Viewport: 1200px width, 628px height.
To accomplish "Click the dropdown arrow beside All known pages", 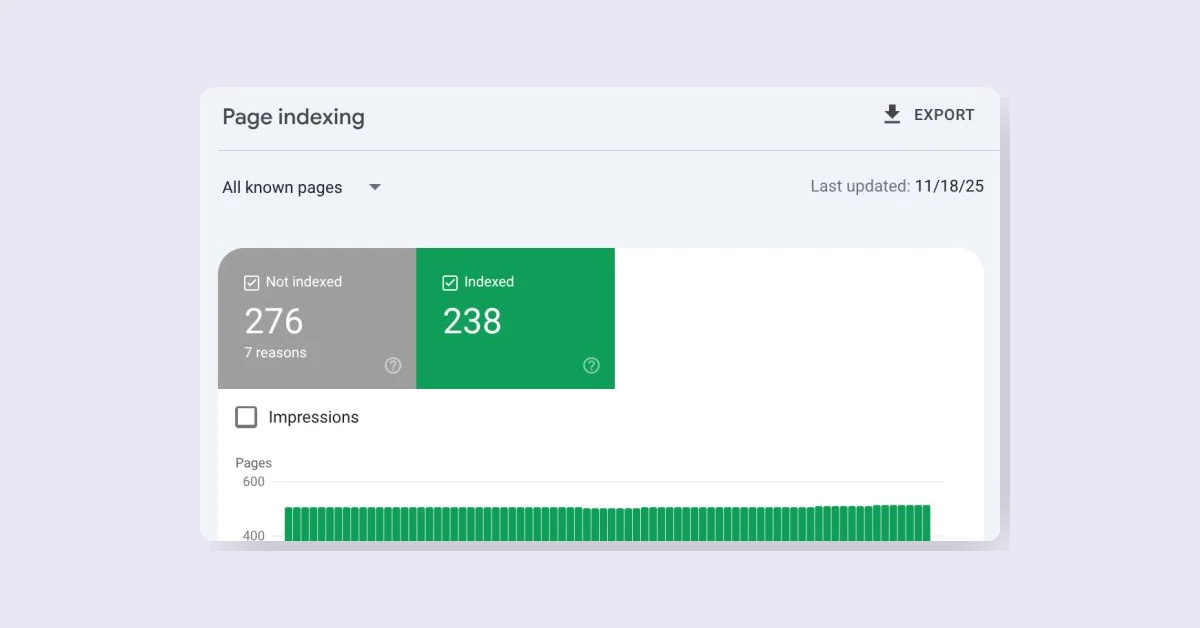I will (375, 187).
